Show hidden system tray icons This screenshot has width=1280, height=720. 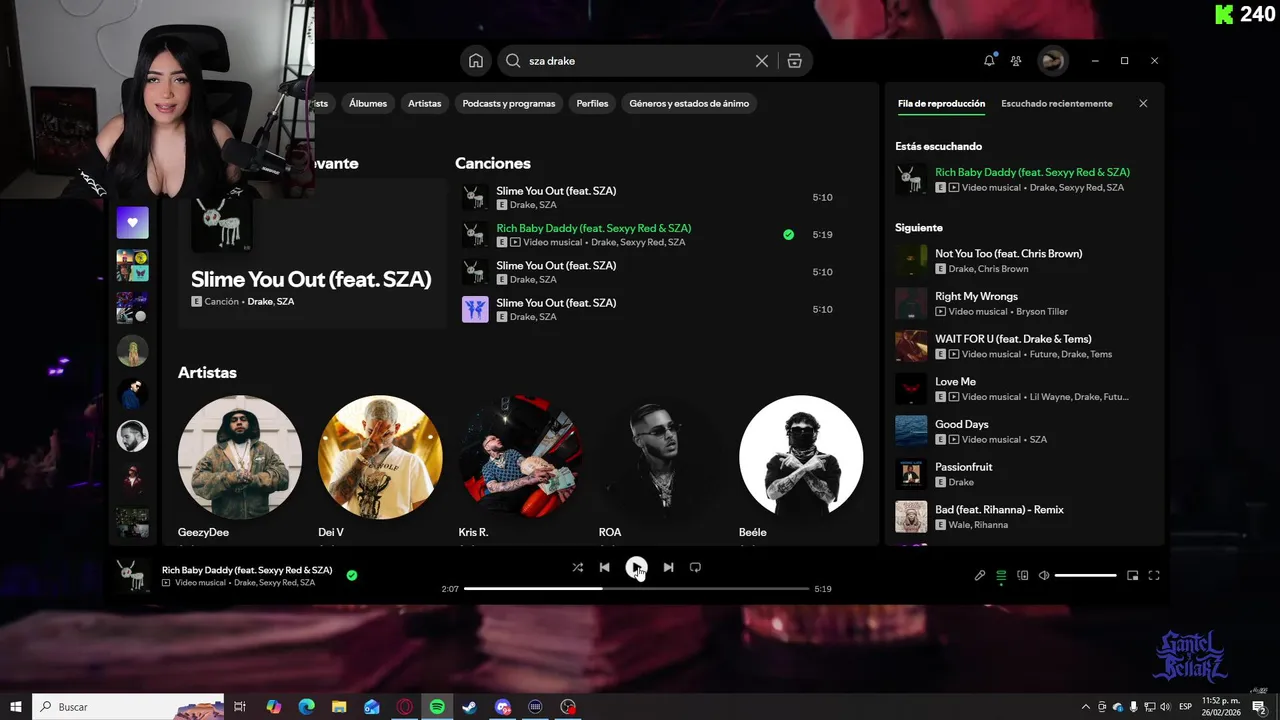click(1086, 707)
